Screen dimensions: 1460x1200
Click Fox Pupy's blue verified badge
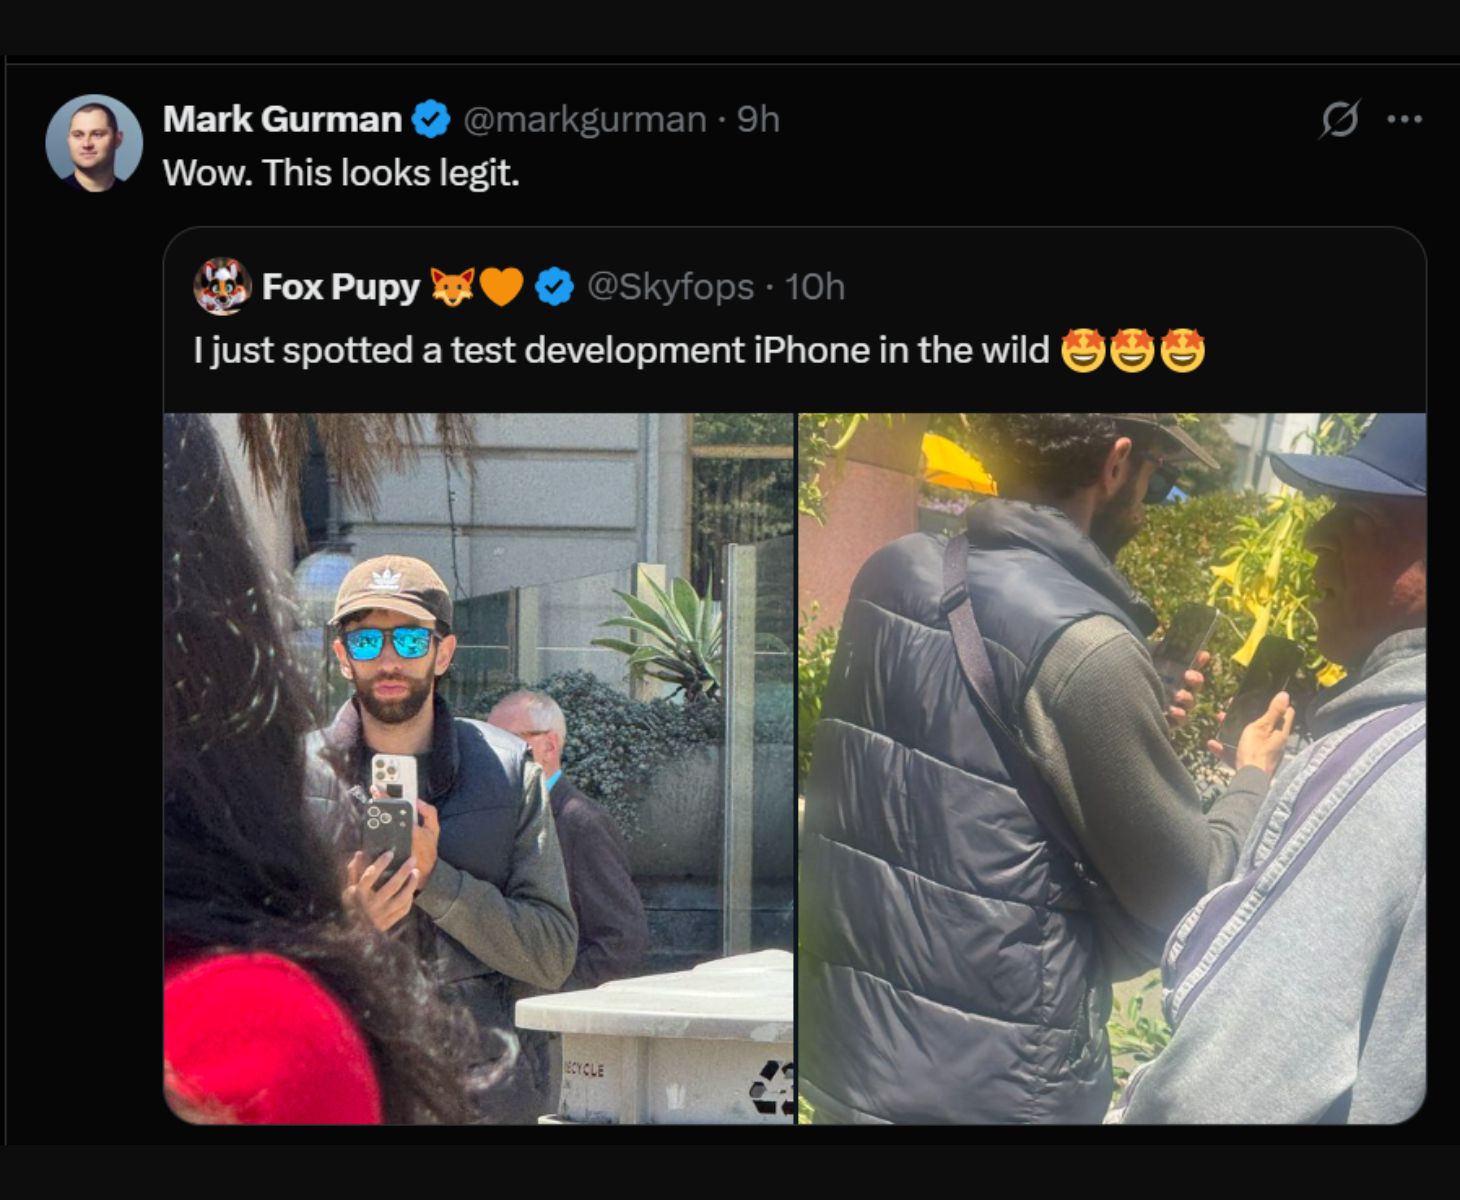coord(555,287)
